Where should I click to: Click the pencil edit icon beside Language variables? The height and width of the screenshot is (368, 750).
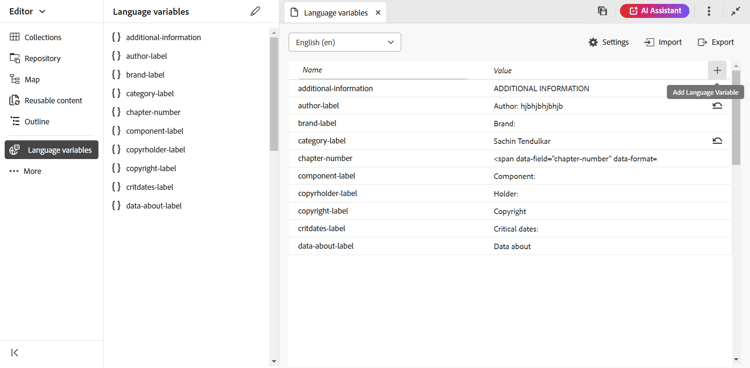pos(255,11)
